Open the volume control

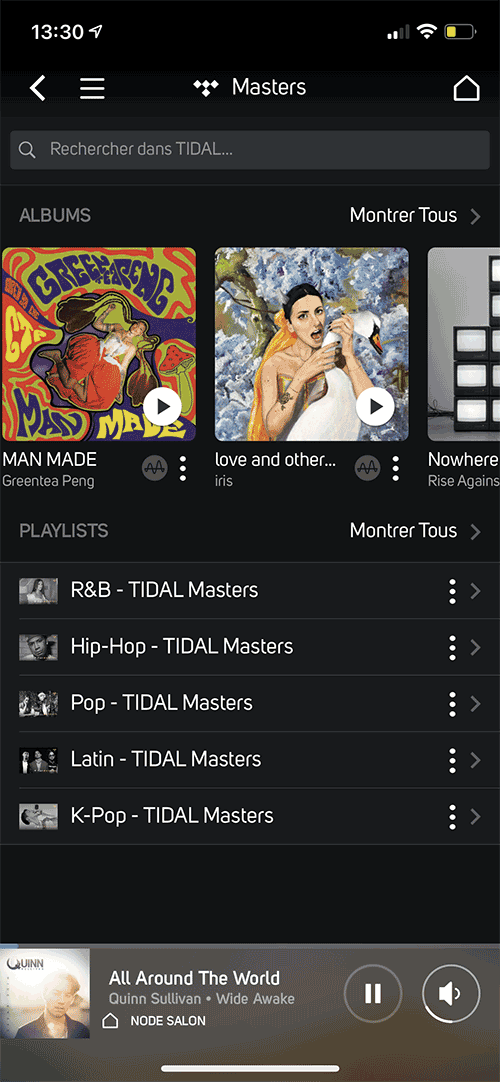coord(450,993)
